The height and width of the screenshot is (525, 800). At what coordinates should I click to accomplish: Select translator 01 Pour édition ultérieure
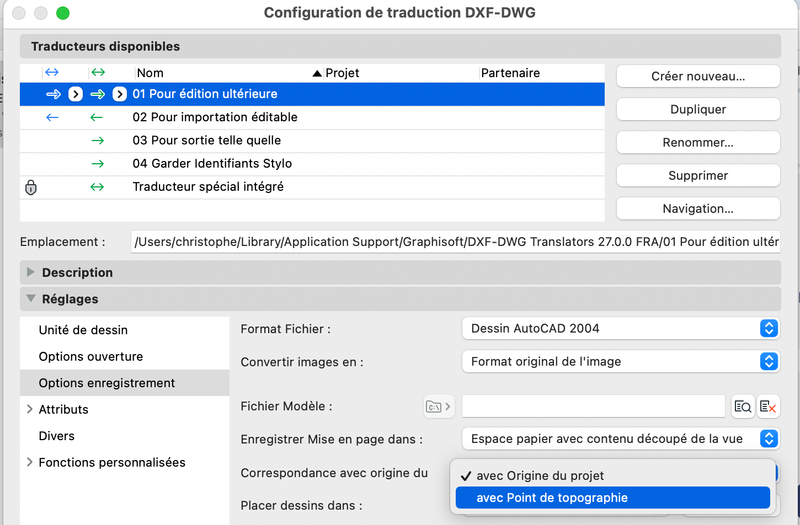pos(312,94)
